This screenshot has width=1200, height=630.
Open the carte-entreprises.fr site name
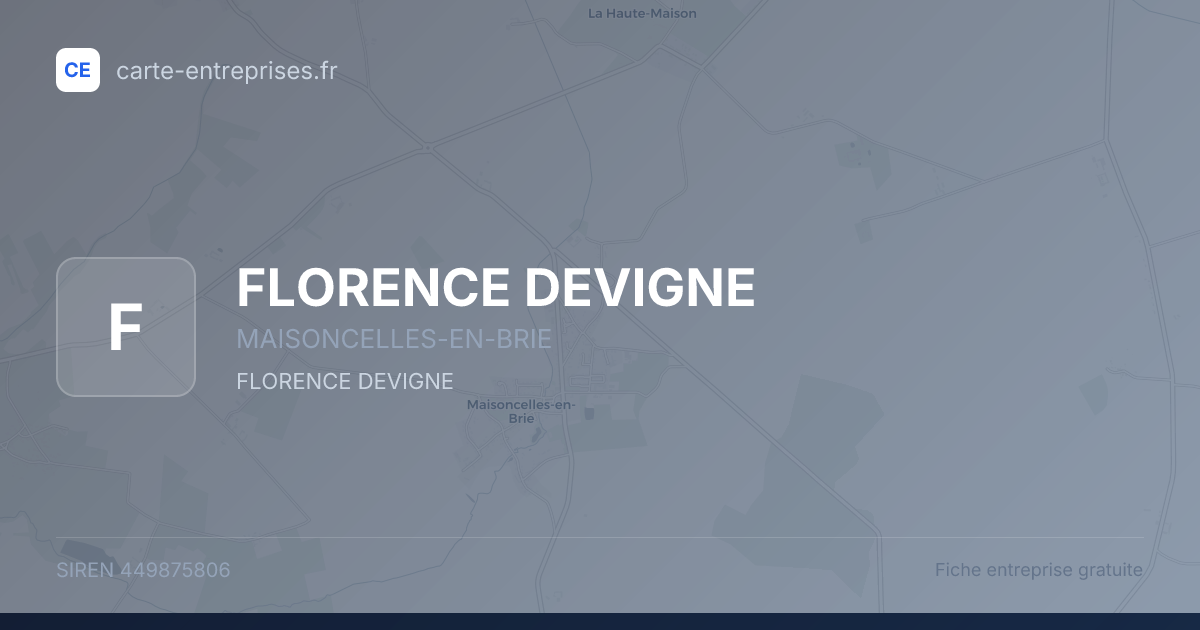(x=227, y=71)
